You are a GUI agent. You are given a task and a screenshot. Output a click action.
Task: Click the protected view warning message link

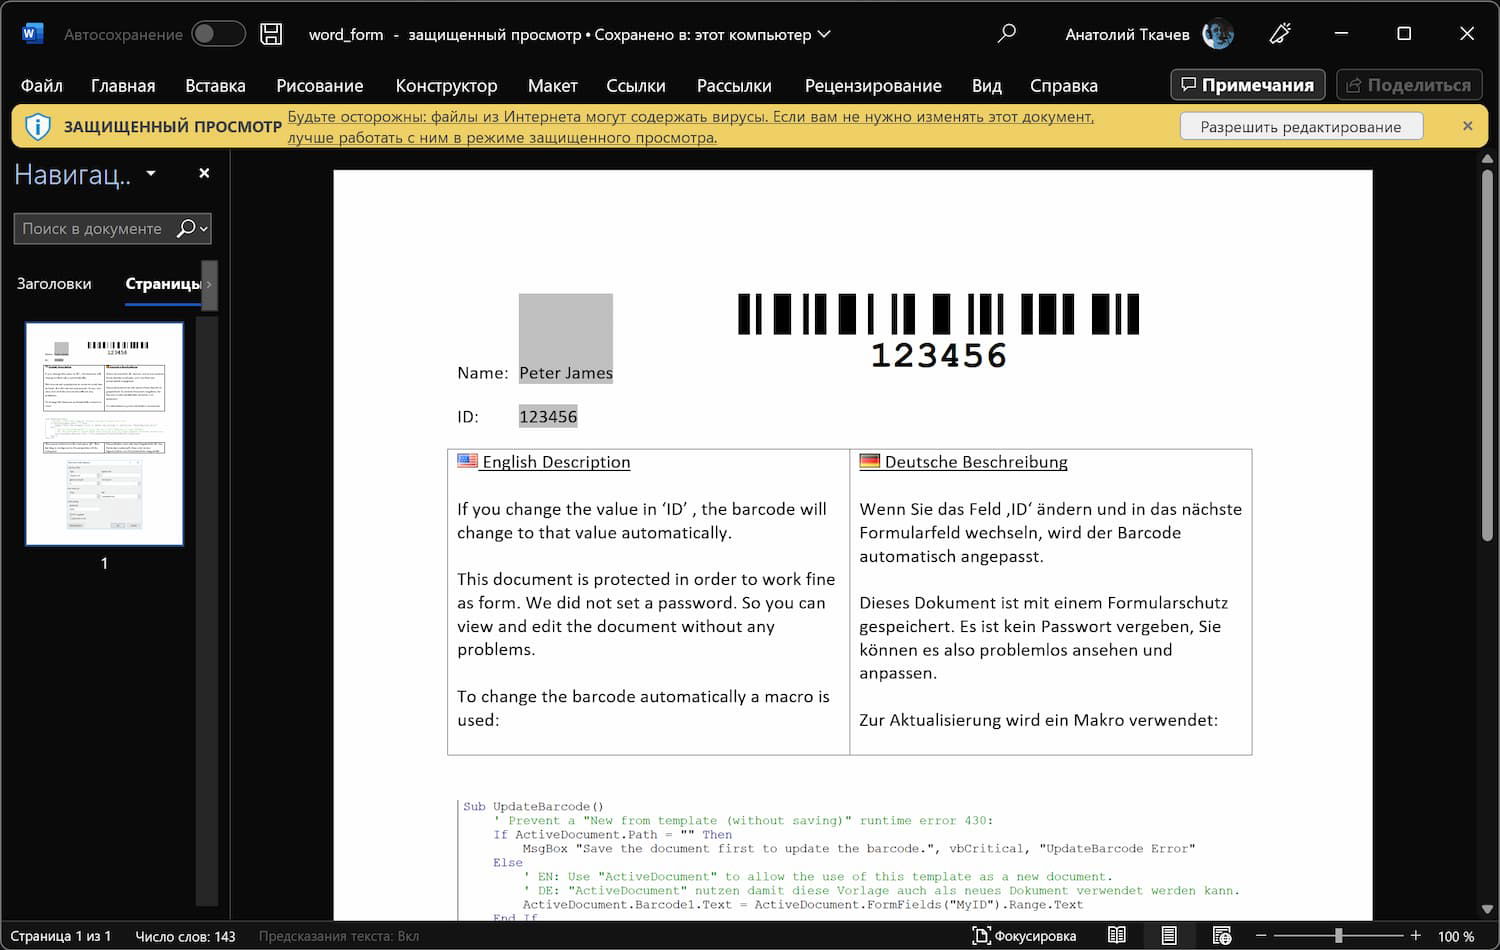click(690, 127)
